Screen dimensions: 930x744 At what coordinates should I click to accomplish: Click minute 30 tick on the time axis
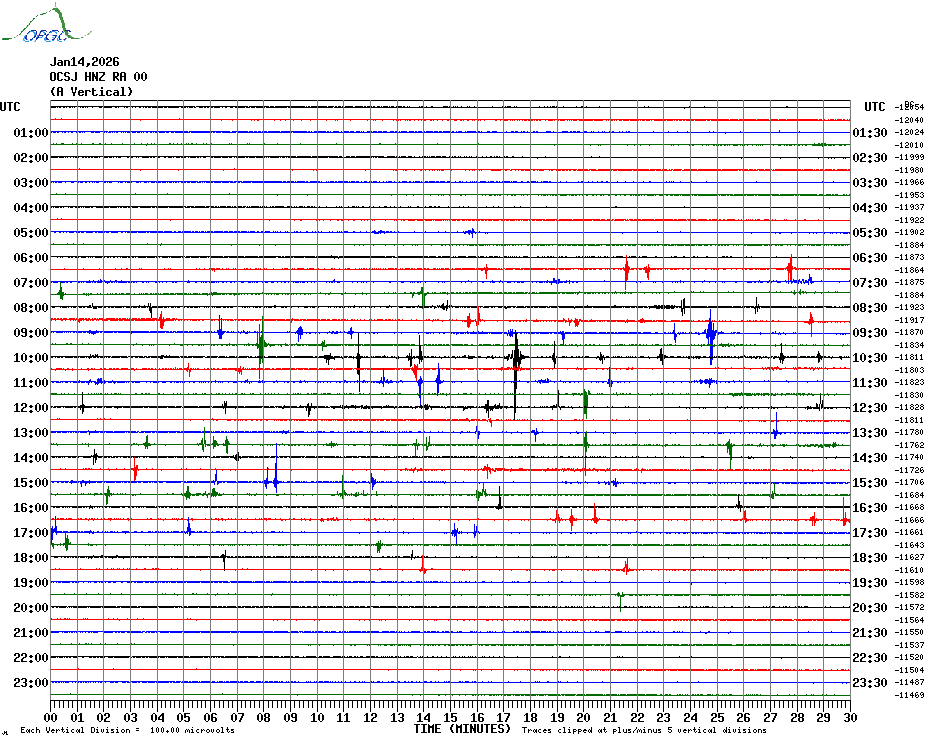pyautogui.click(x=849, y=717)
